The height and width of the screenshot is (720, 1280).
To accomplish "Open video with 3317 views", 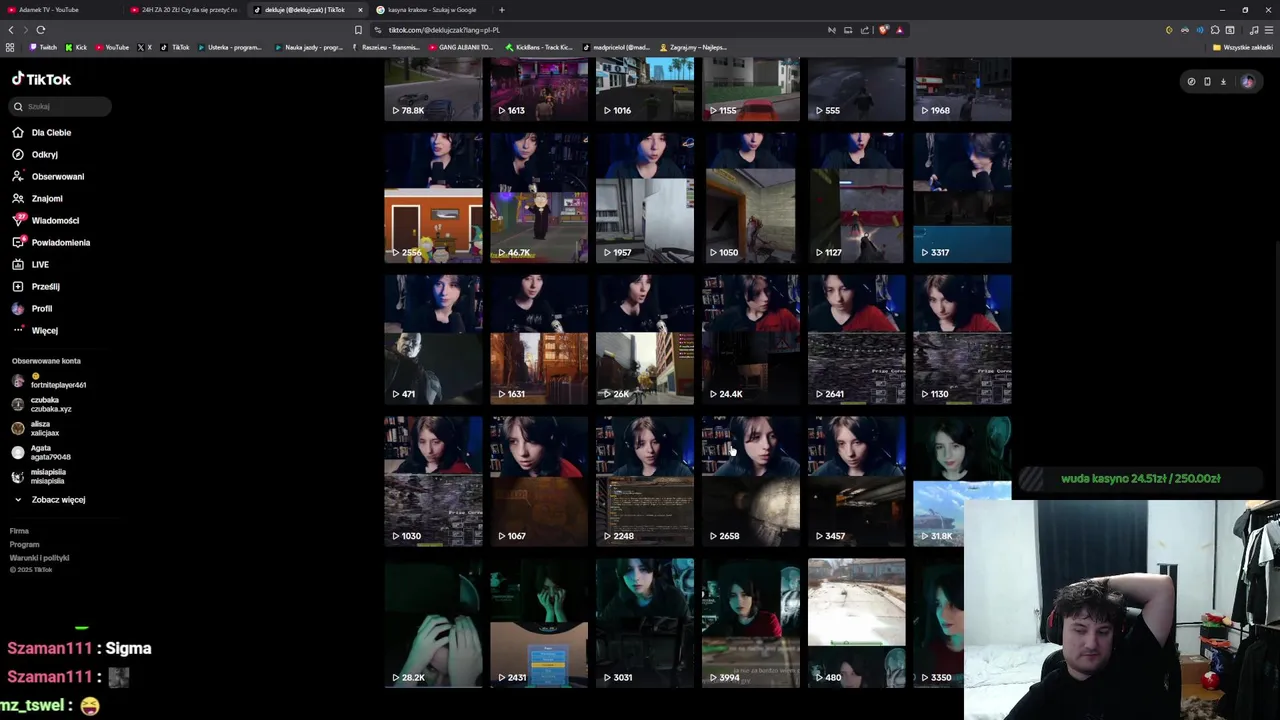I will (962, 198).
